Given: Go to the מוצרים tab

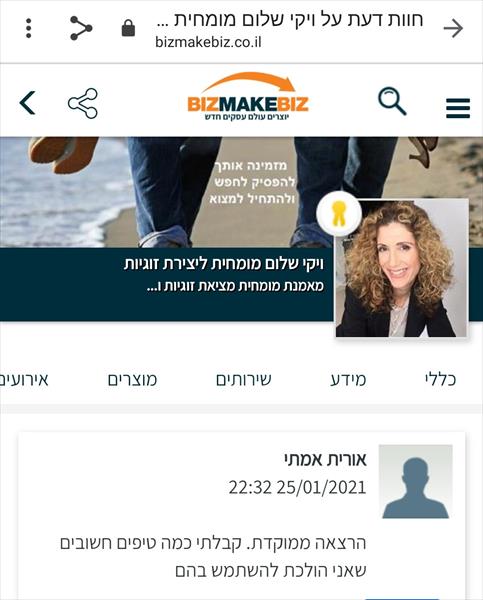Looking at the screenshot, I should 132,380.
